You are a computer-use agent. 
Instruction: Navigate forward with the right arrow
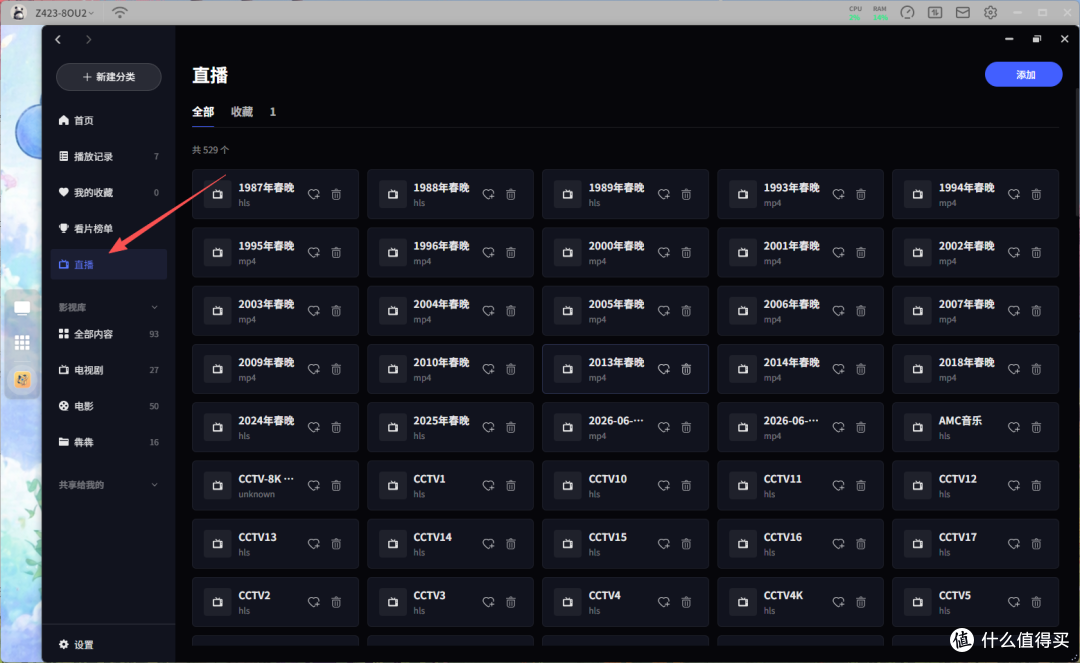pos(88,40)
